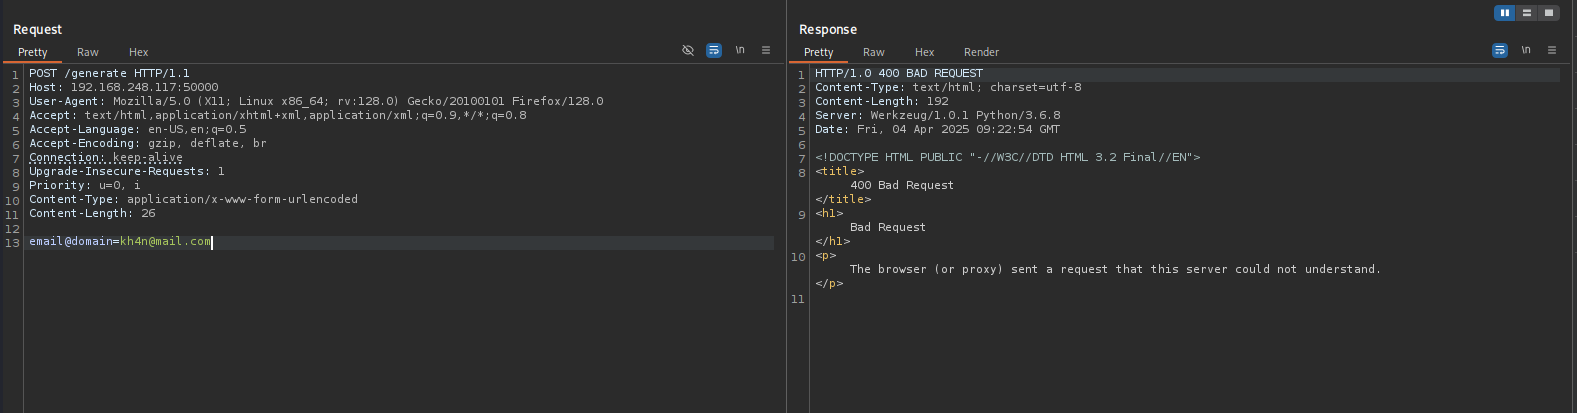Click the request Content-Type urlencoded line
Image resolution: width=1577 pixels, height=413 pixels.
[x=193, y=199]
